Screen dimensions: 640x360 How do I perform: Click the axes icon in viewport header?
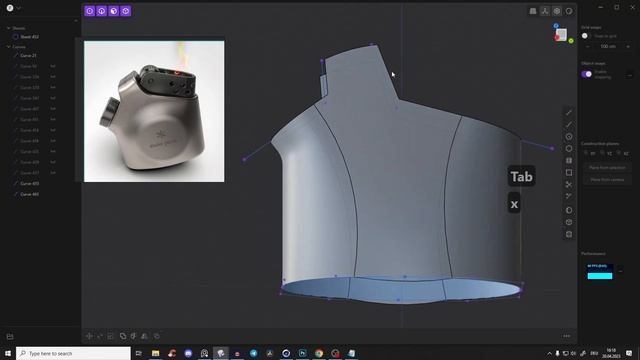(x=545, y=11)
